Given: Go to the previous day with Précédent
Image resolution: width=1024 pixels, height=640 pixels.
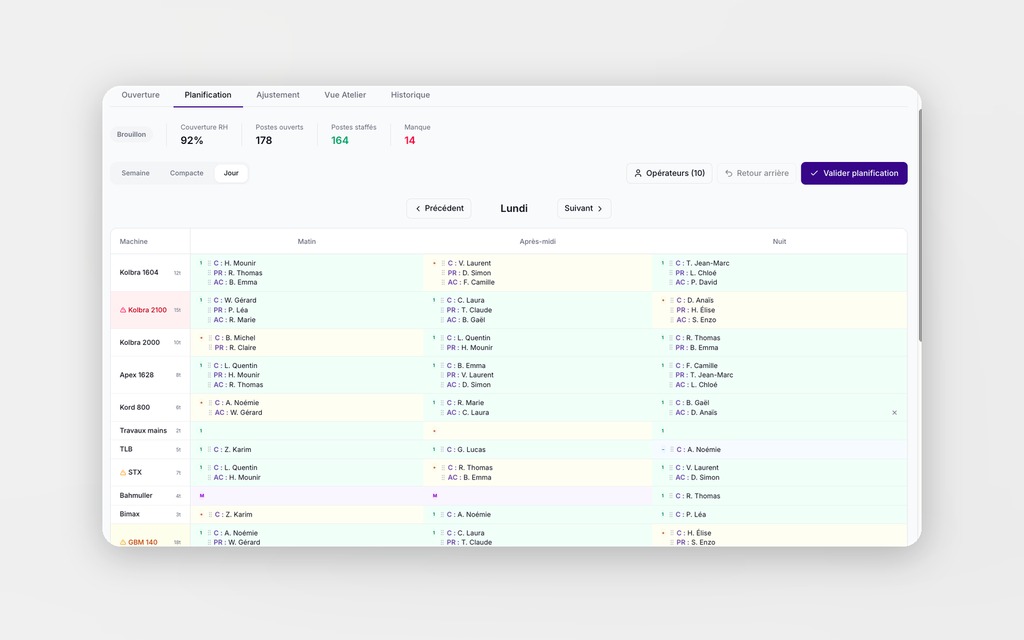Looking at the screenshot, I should click(439, 208).
